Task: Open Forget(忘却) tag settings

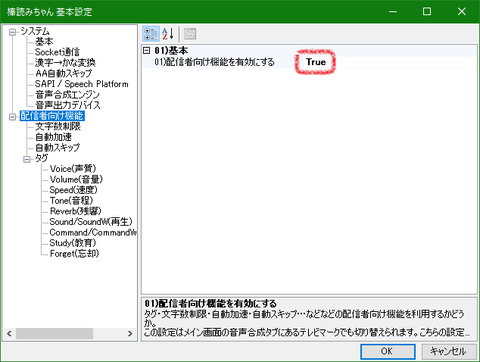Action: pyautogui.click(x=74, y=254)
